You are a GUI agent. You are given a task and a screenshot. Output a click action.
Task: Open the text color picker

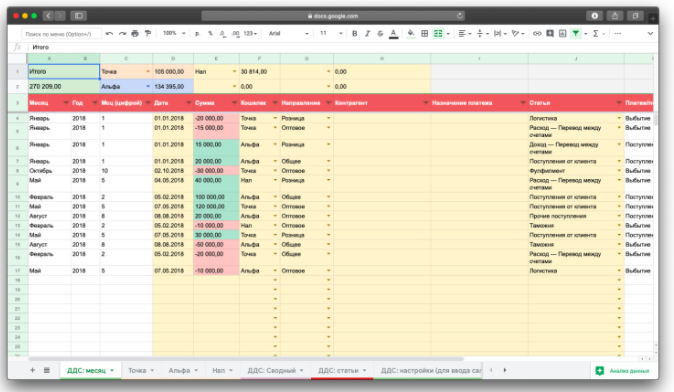393,34
